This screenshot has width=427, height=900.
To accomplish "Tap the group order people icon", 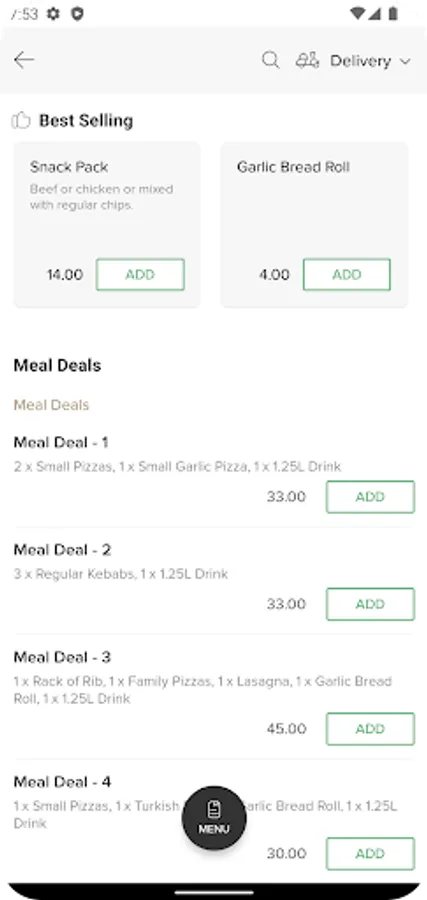I will [x=307, y=60].
